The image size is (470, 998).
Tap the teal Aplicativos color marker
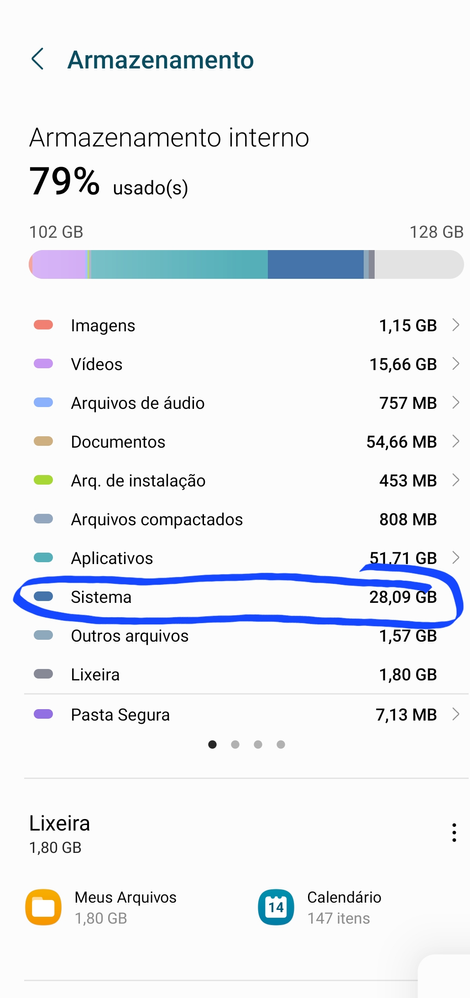click(x=43, y=558)
